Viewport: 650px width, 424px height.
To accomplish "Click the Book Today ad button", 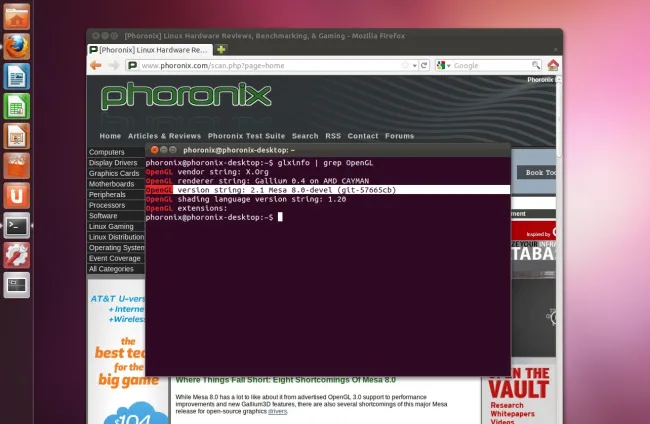I will pyautogui.click(x=537, y=172).
